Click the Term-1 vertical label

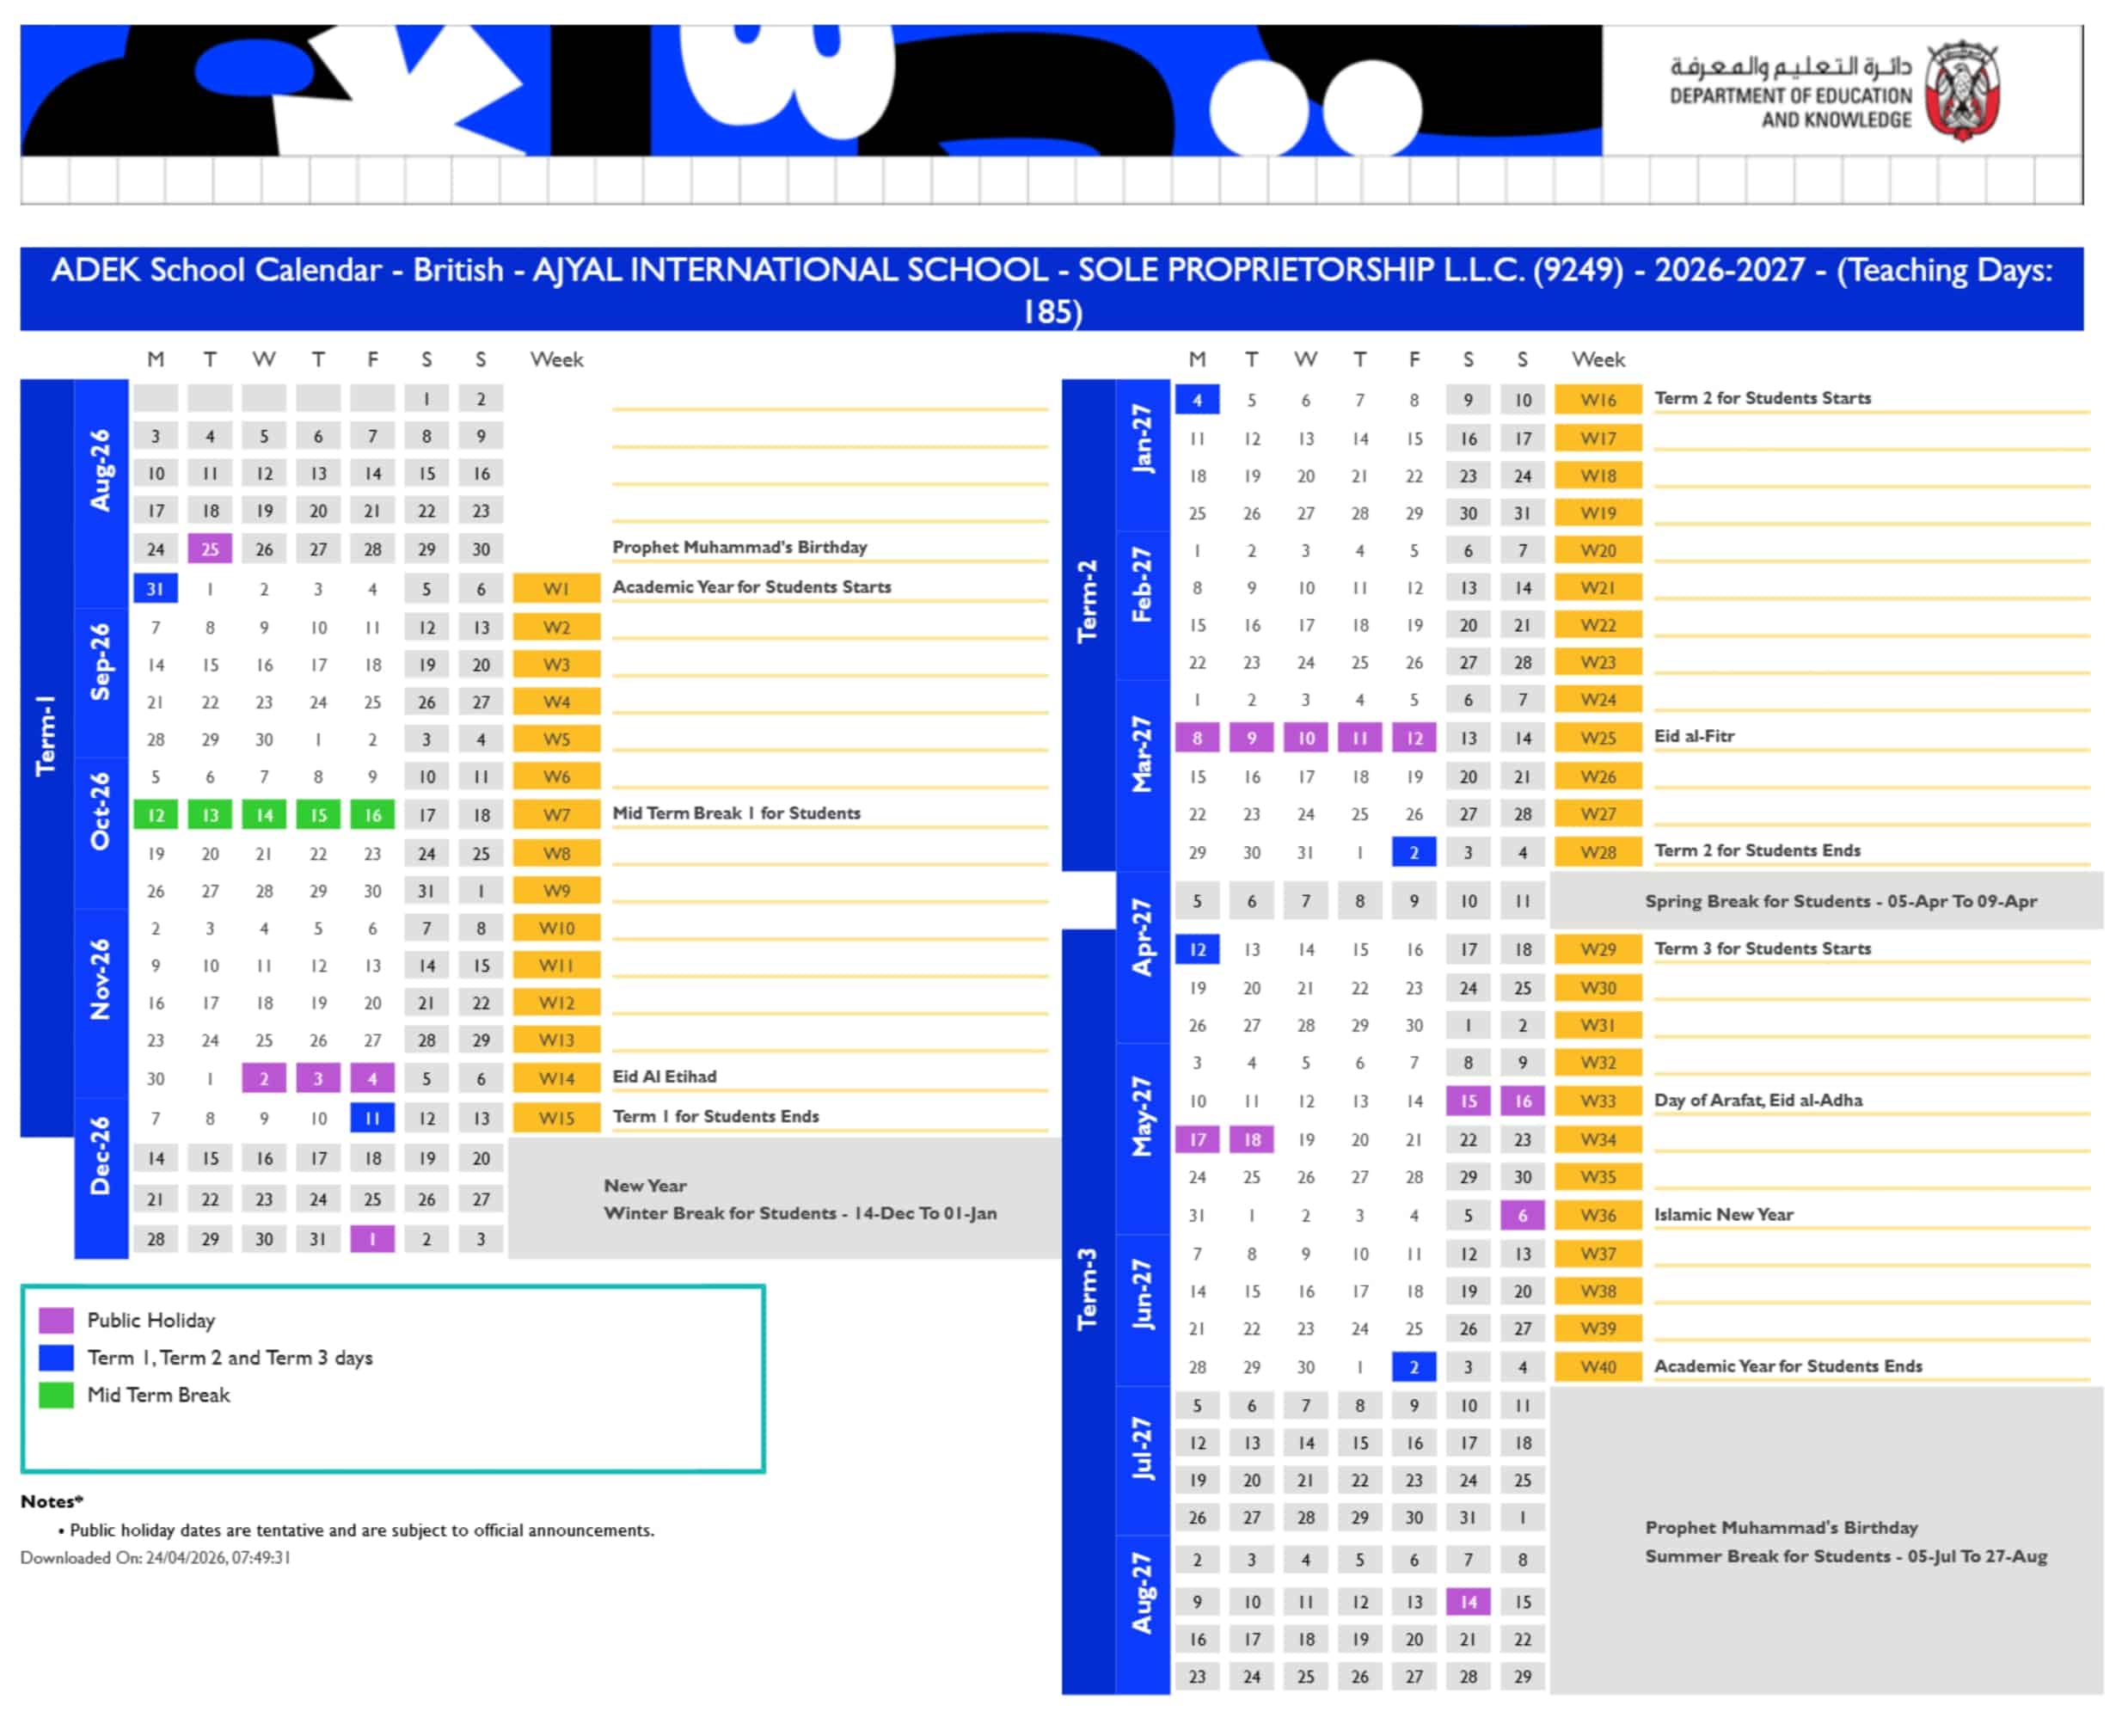[46, 736]
